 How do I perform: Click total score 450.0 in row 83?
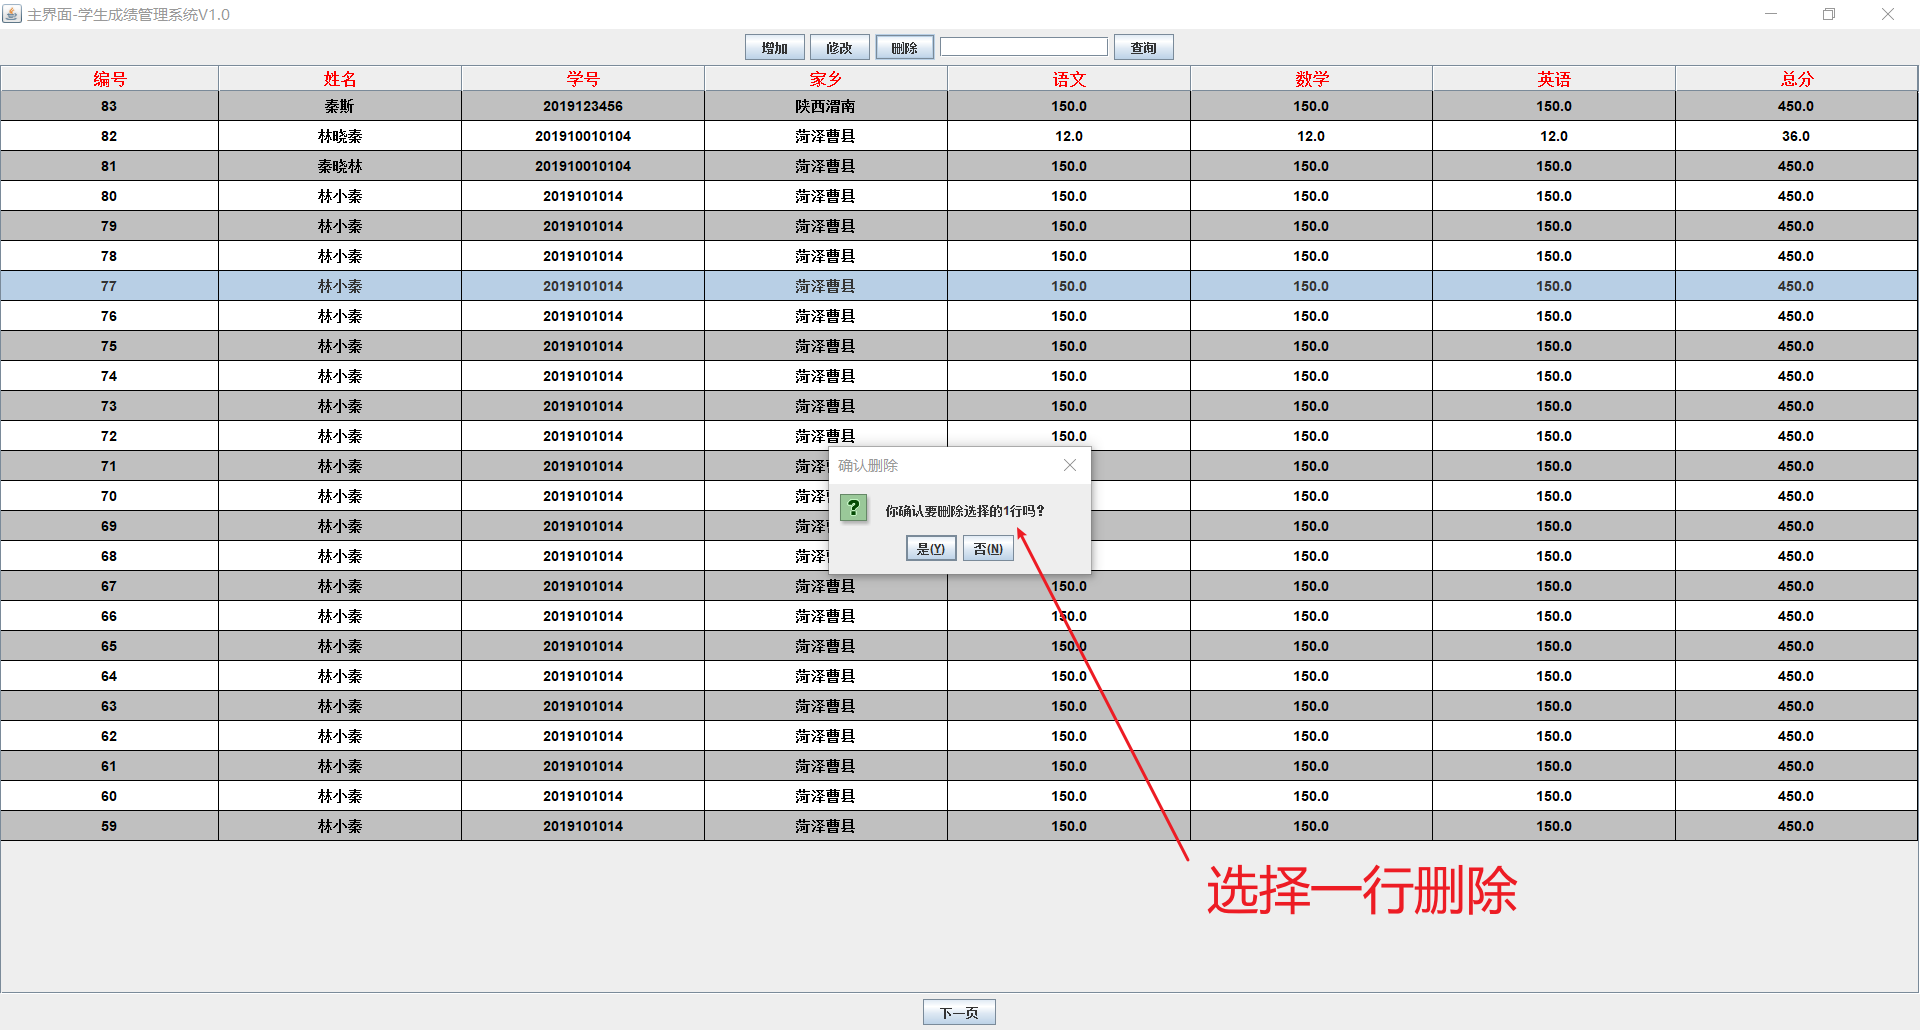pos(1796,106)
